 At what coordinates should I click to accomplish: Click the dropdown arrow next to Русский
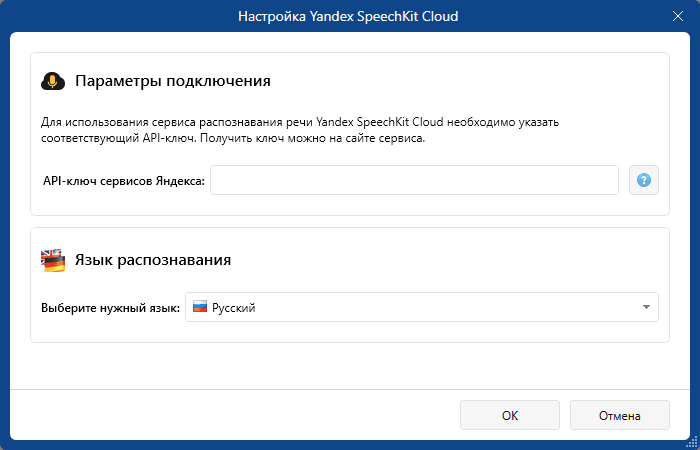click(x=646, y=307)
